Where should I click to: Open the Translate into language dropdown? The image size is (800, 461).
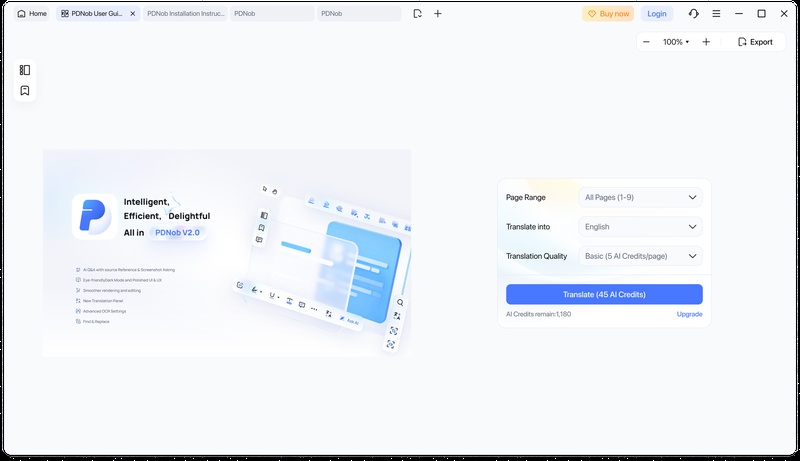click(x=640, y=227)
